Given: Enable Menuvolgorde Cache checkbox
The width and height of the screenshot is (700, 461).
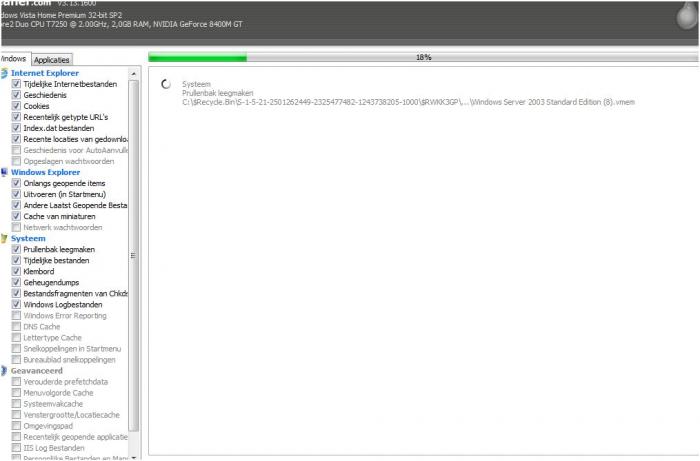Looking at the screenshot, I should pyautogui.click(x=17, y=393).
